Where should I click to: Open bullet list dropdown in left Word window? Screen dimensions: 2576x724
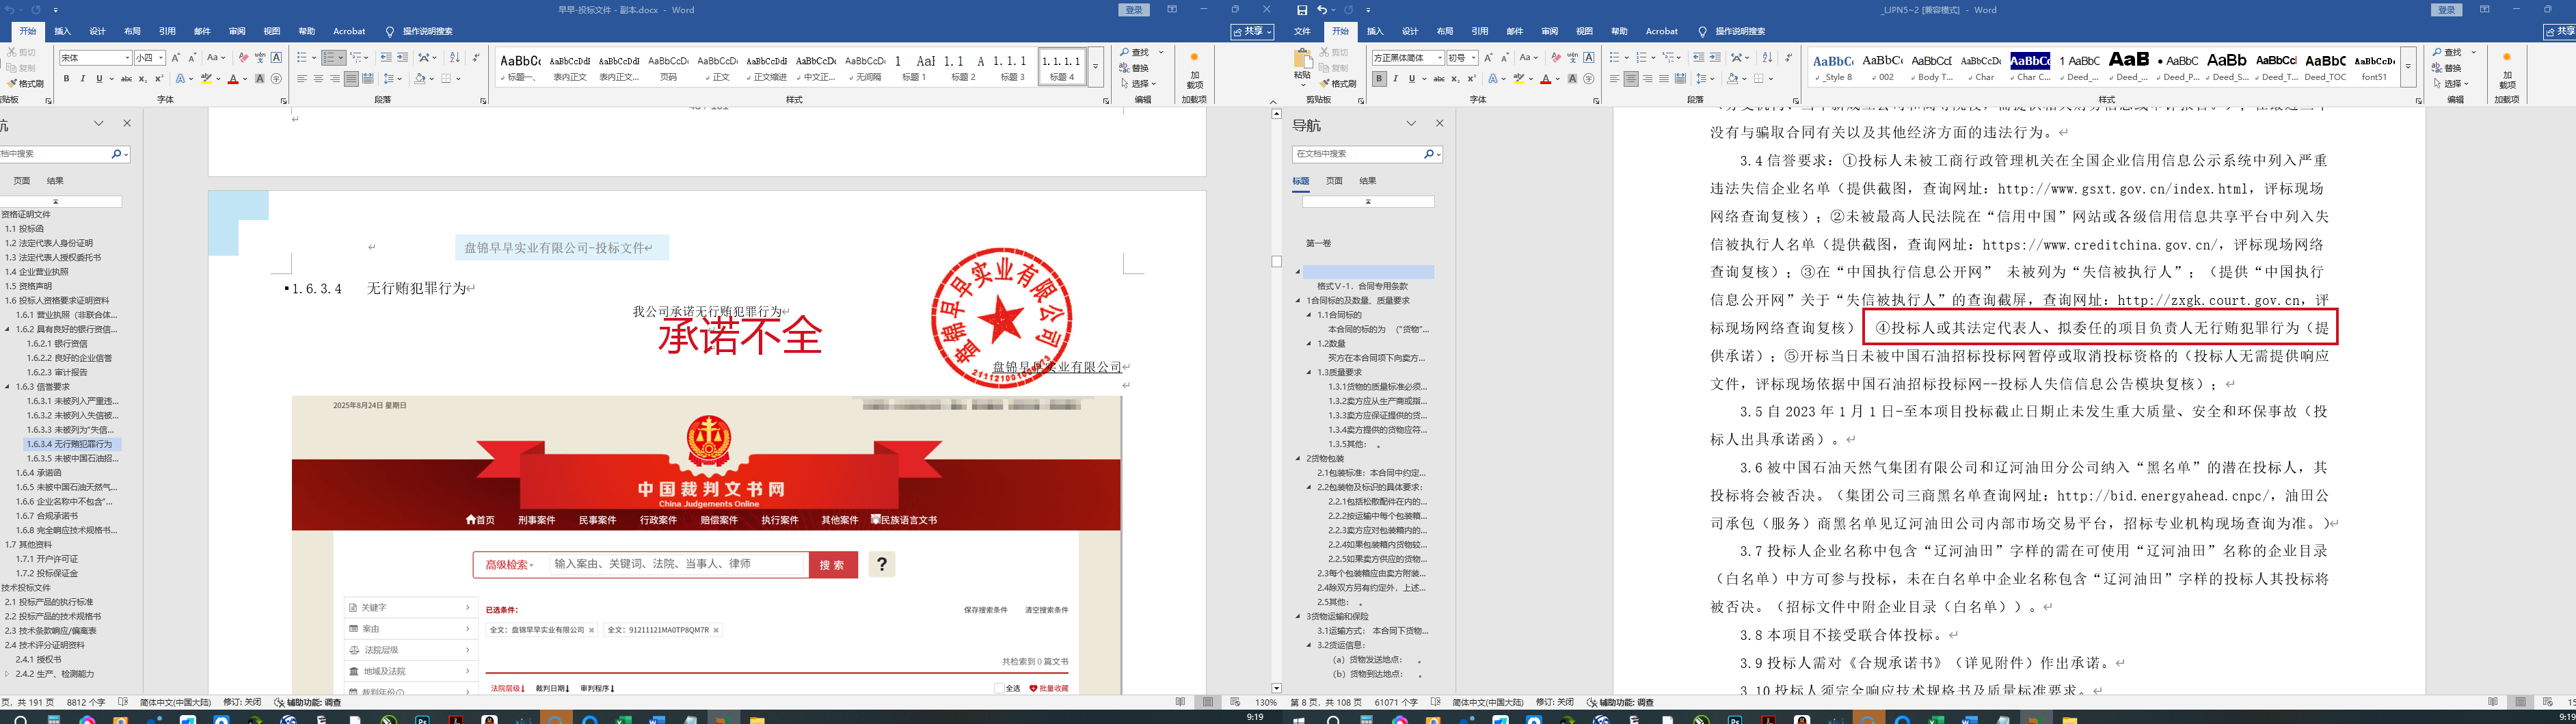[x=313, y=57]
